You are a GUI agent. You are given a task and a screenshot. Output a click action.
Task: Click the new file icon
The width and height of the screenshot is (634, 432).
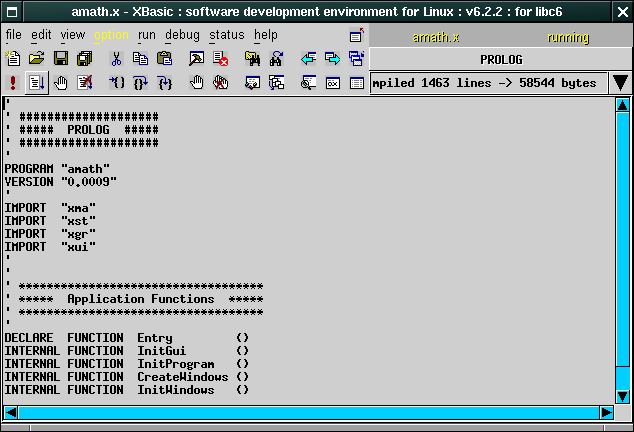pyautogui.click(x=13, y=59)
